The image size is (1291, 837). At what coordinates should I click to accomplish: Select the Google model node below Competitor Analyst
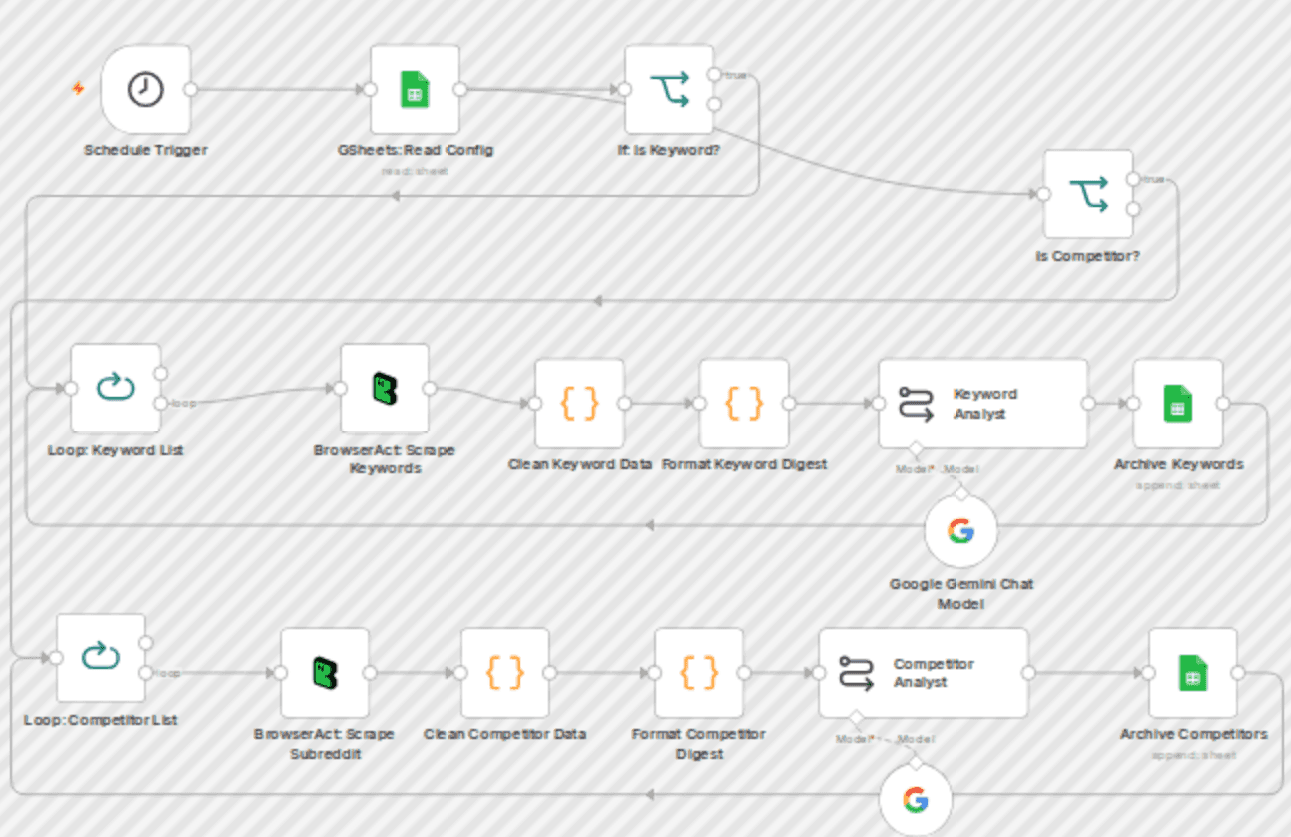pos(915,800)
